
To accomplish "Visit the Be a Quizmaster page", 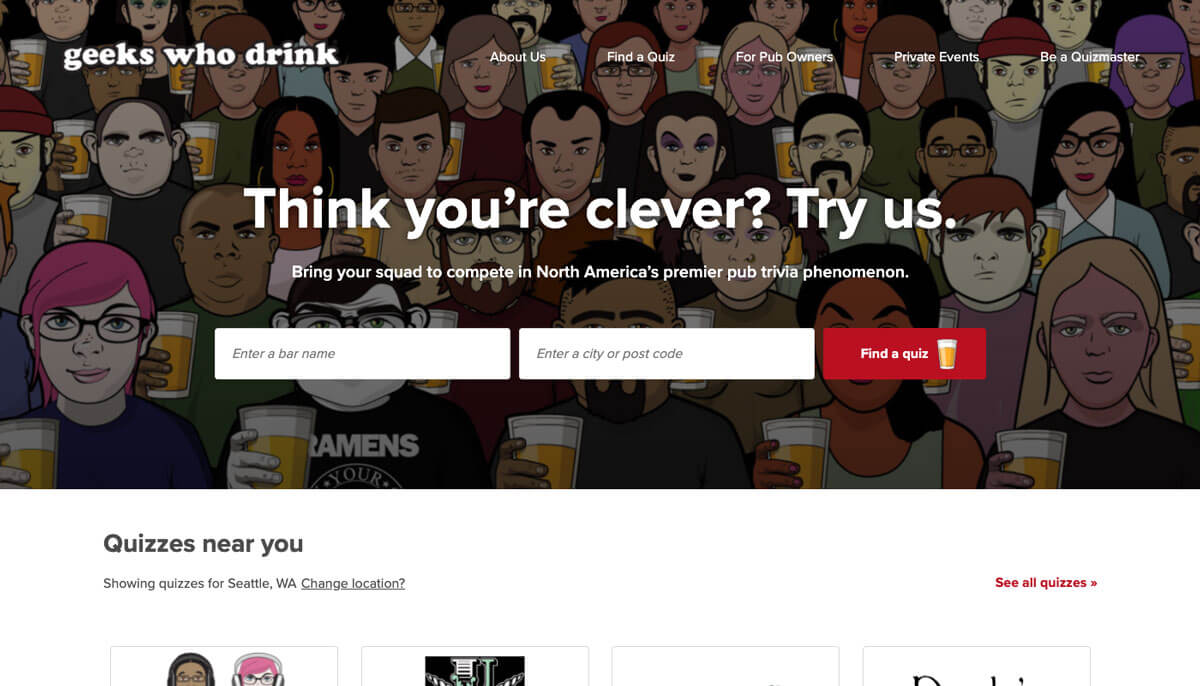I will click(1090, 57).
